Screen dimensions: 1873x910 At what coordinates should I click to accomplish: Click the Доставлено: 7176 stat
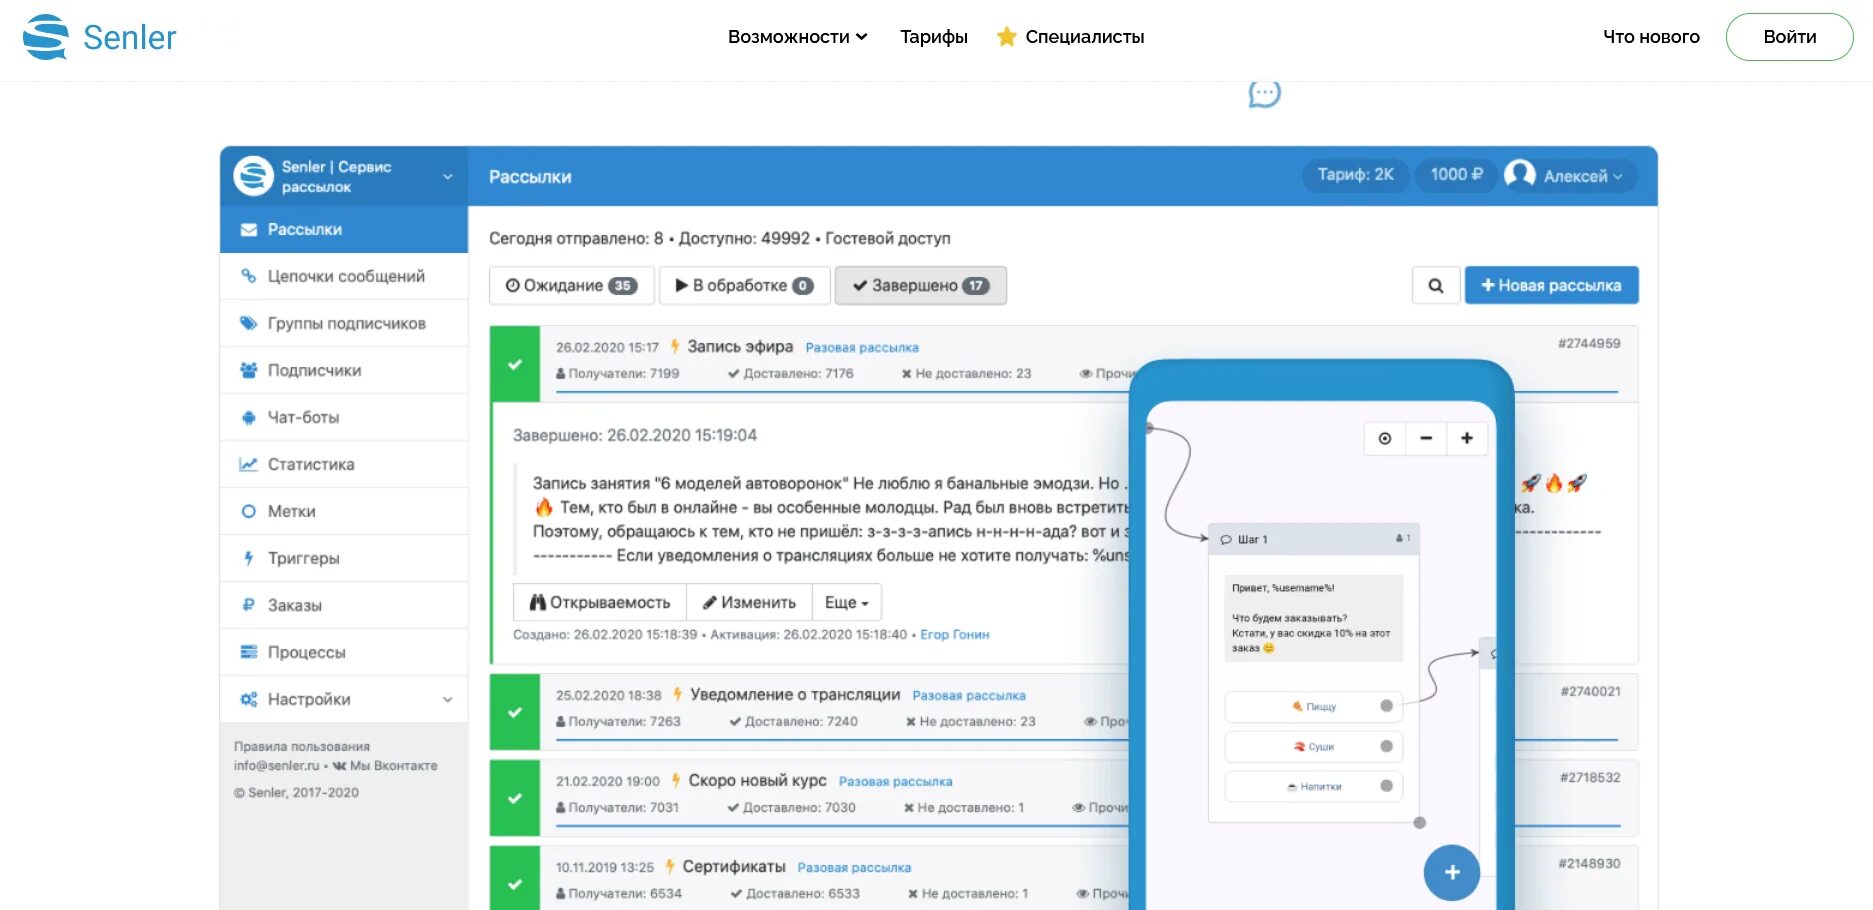790,373
